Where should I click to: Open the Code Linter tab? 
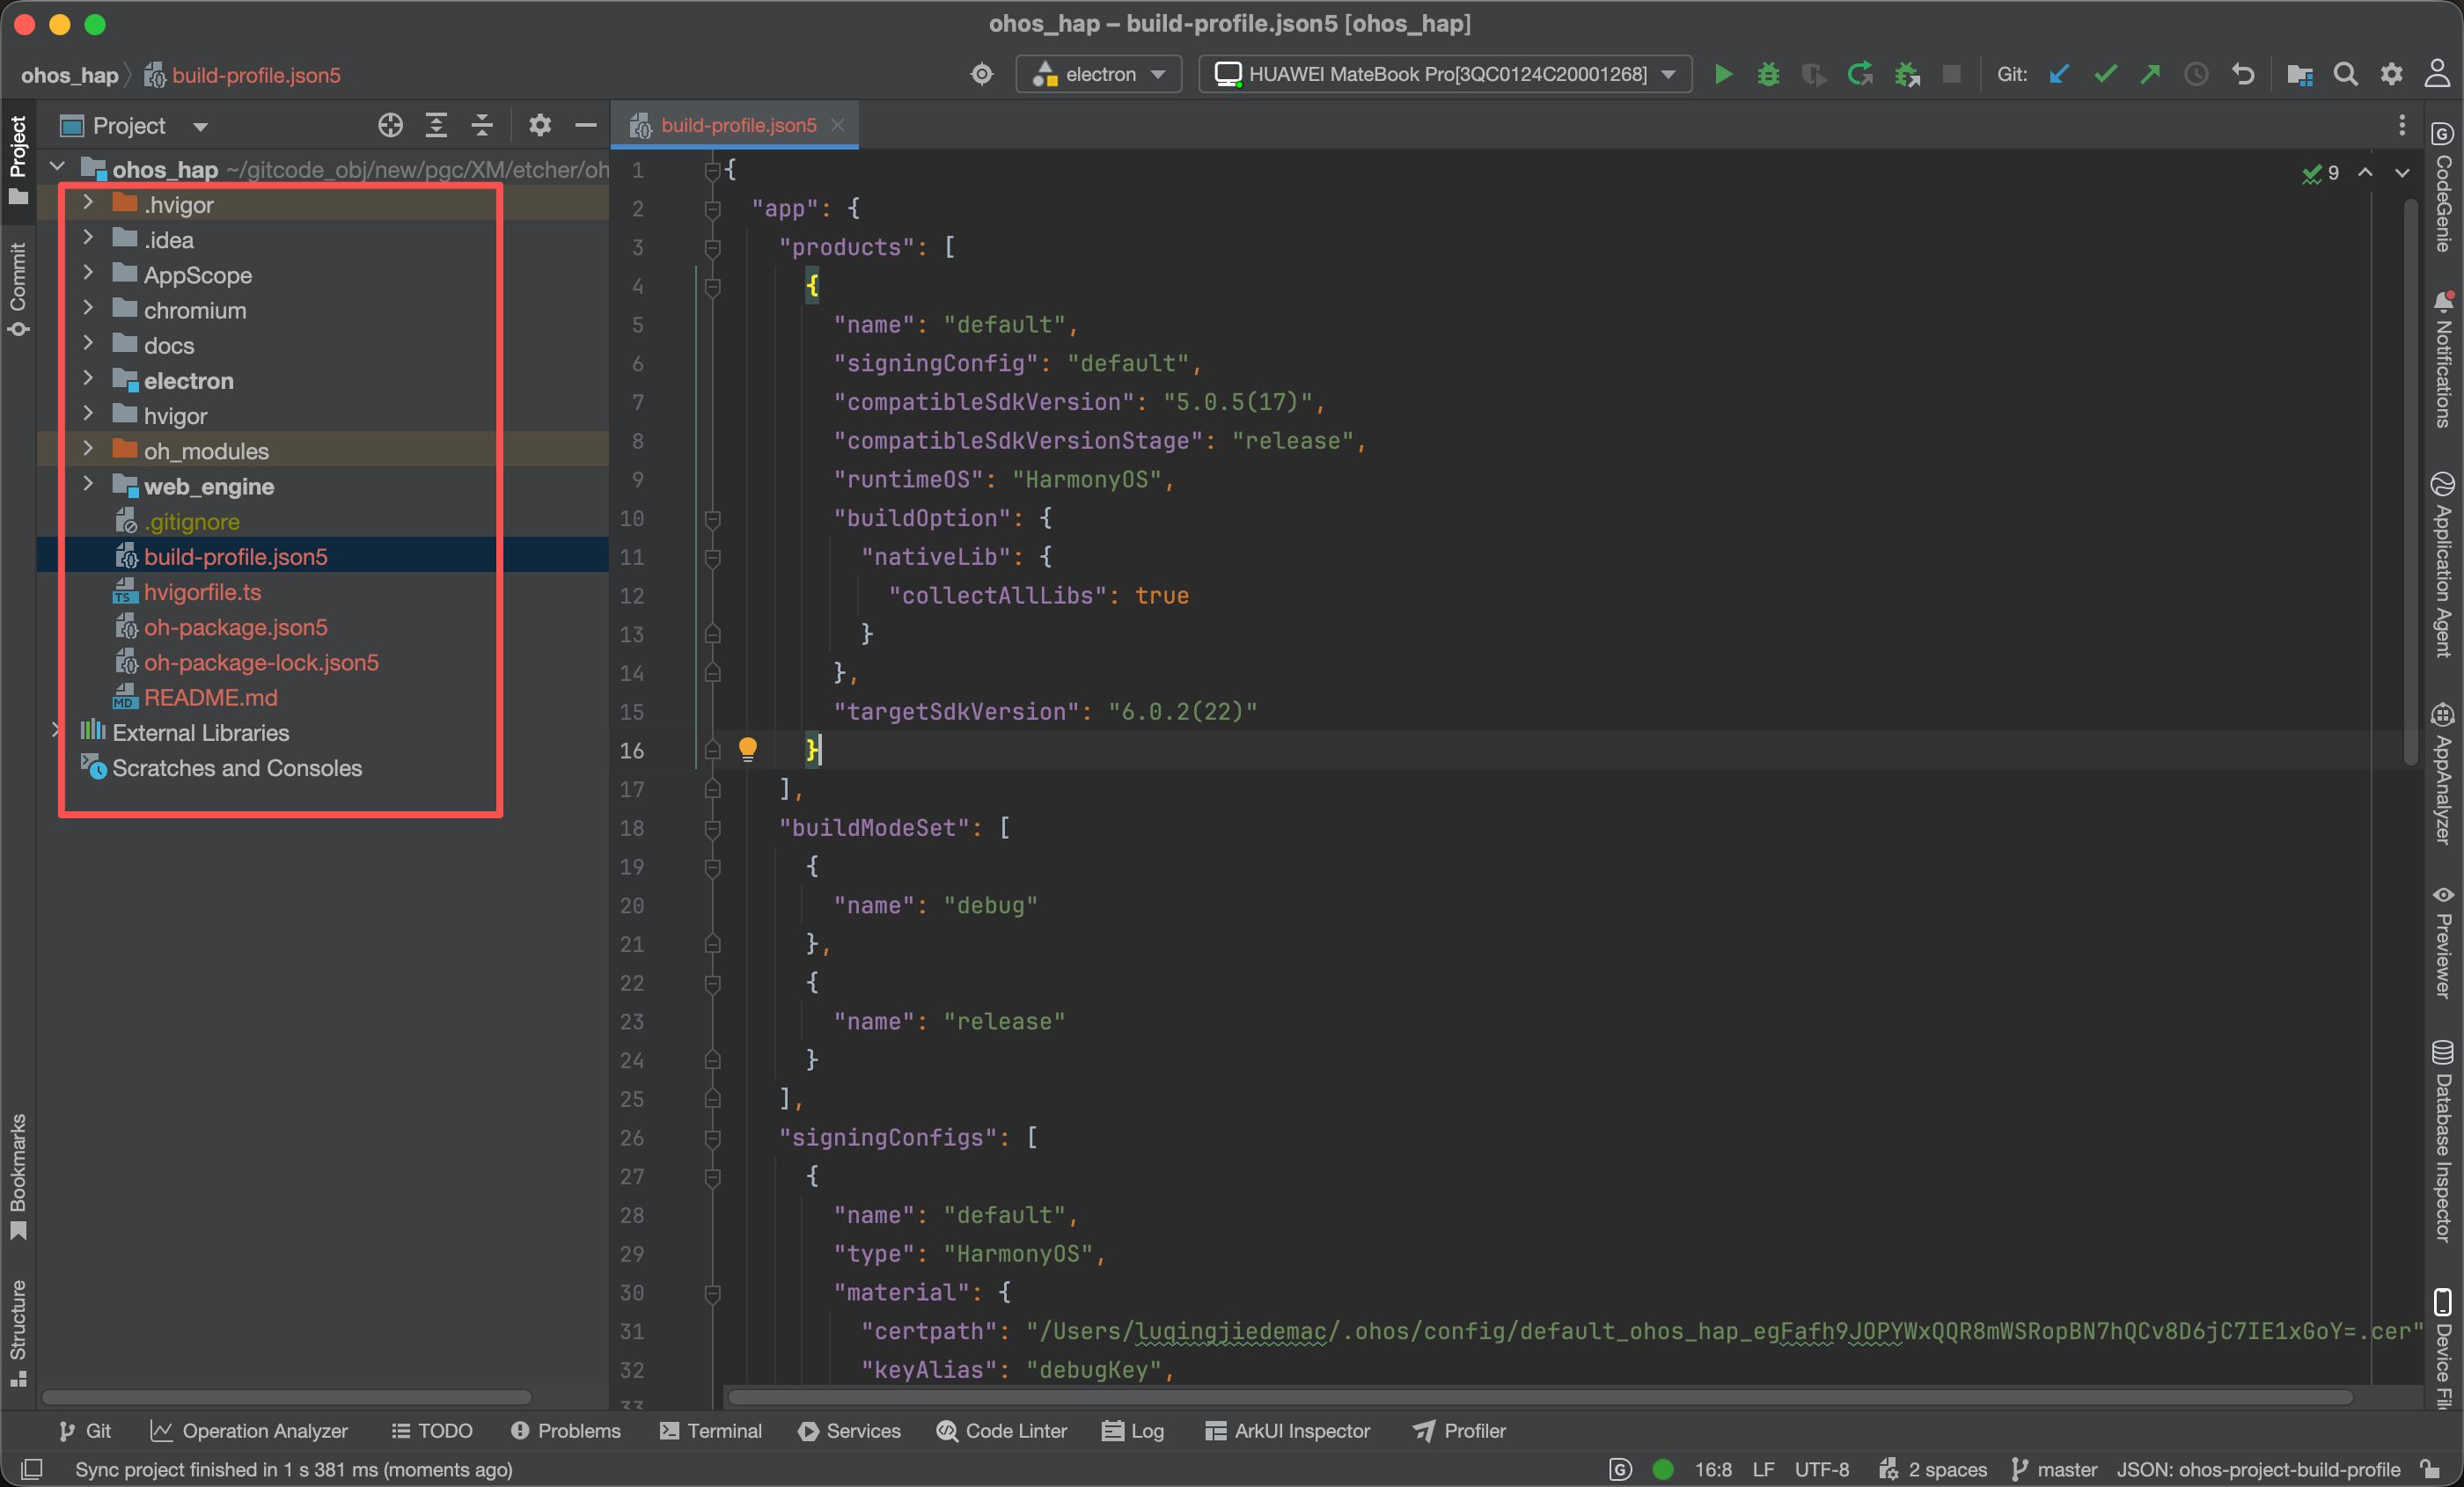tap(1002, 1431)
